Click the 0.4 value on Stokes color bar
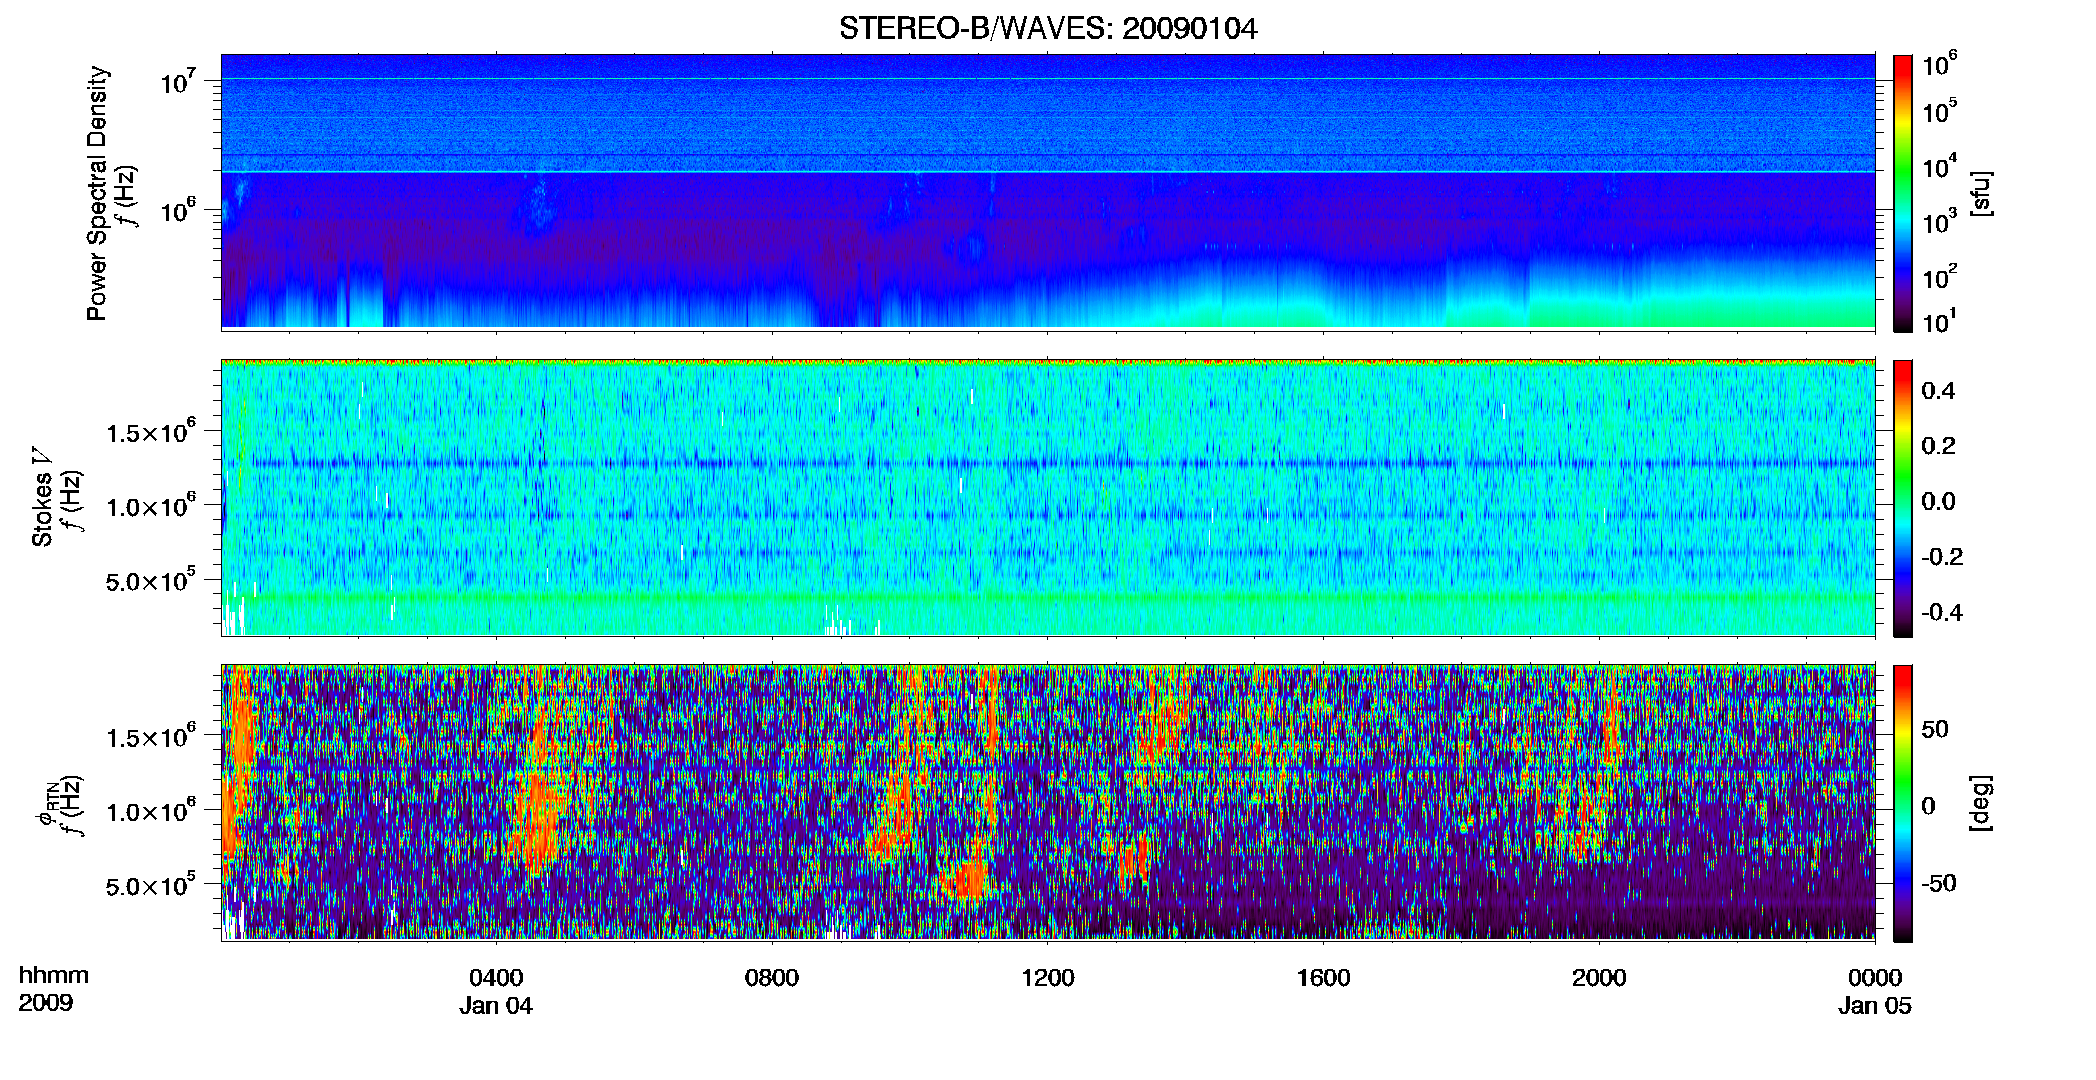 point(1938,391)
